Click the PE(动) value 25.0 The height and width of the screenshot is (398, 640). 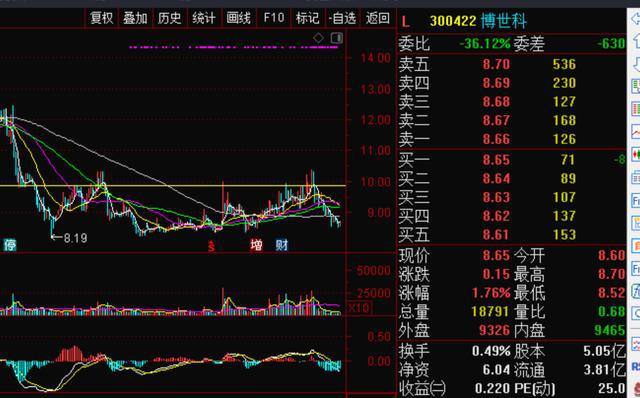tap(611, 388)
